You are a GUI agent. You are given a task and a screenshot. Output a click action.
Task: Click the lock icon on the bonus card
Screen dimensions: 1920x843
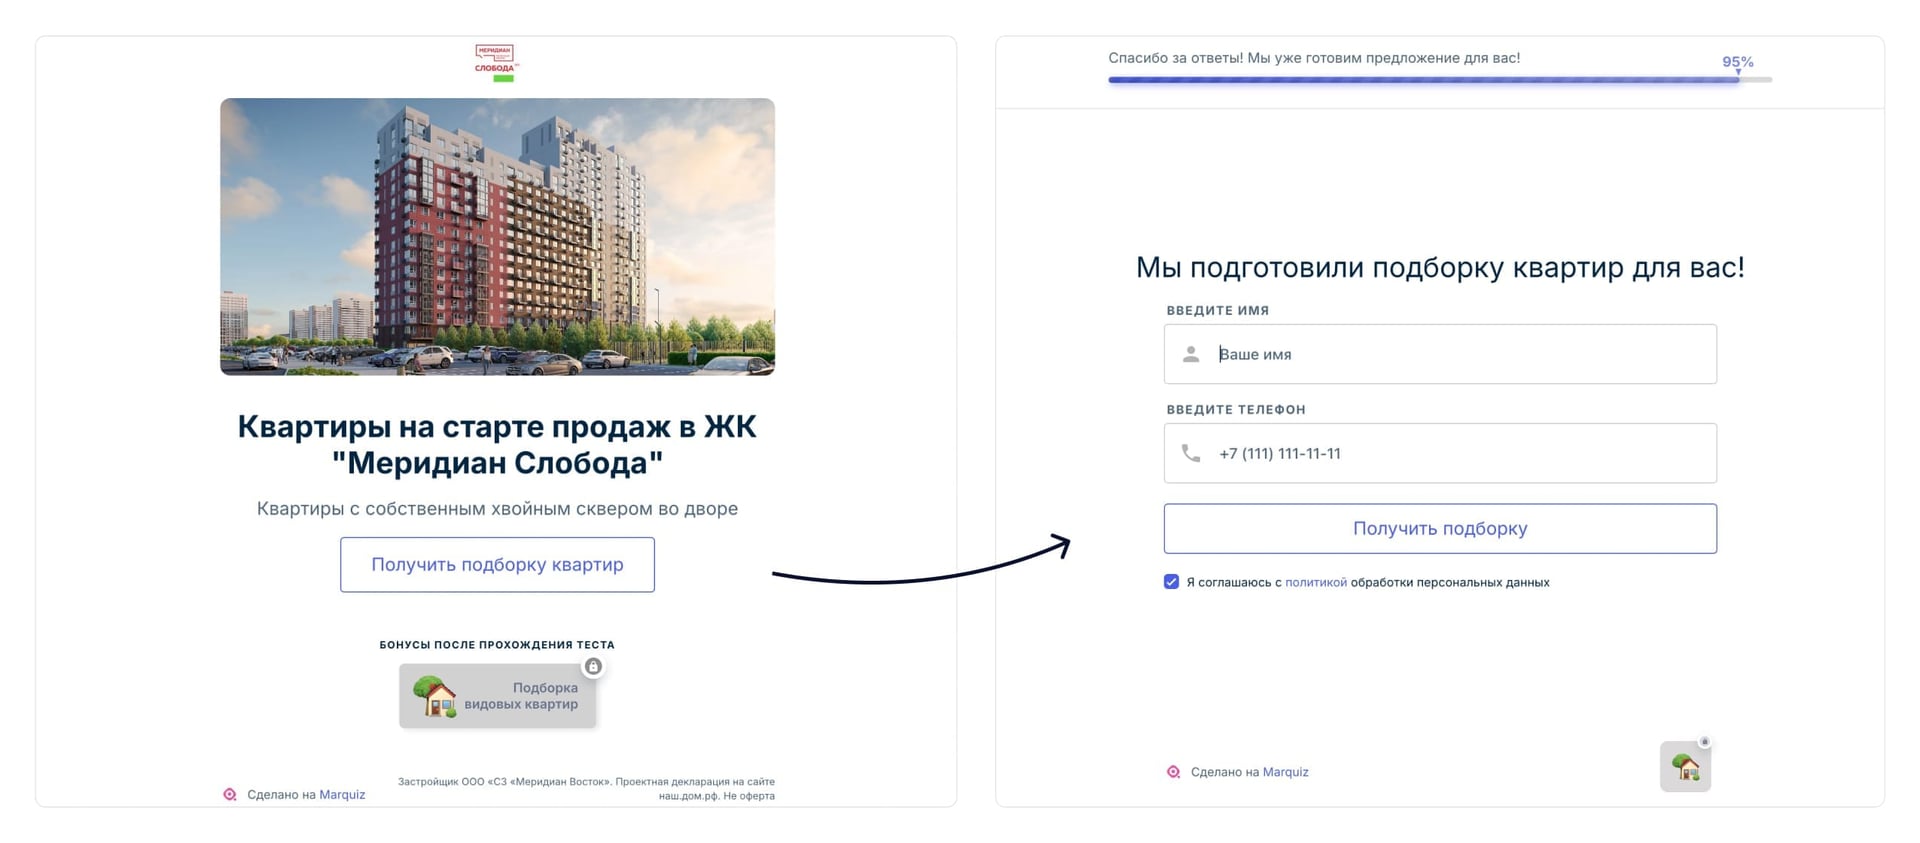[x=593, y=666]
